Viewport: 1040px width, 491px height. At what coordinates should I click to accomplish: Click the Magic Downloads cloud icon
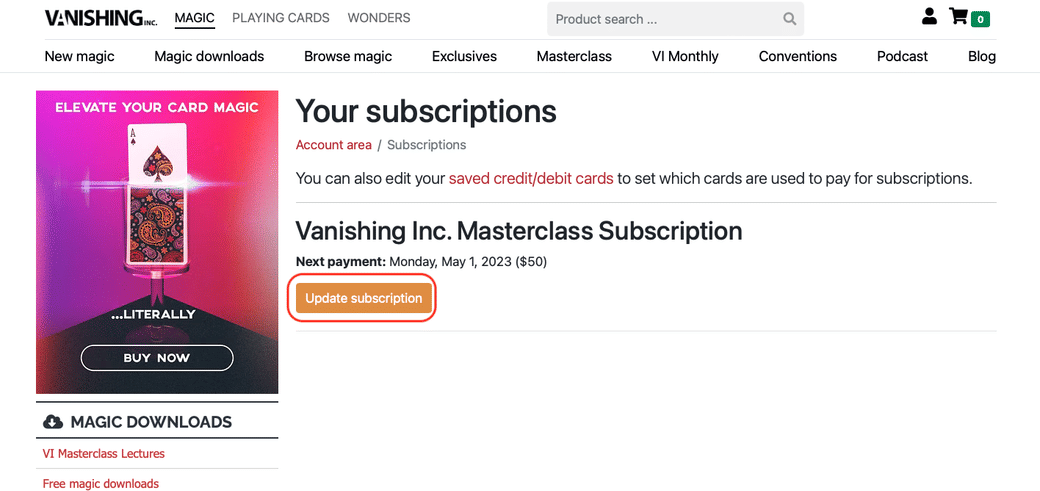pos(53,422)
